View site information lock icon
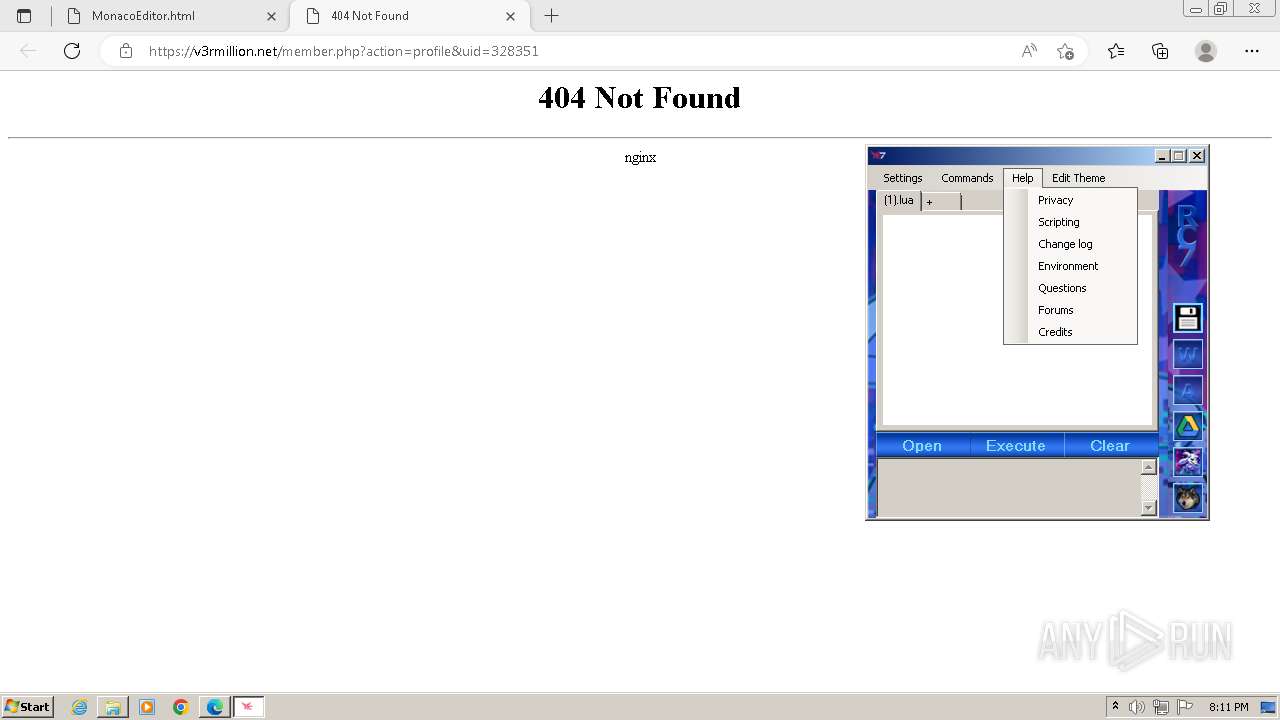 (x=125, y=51)
